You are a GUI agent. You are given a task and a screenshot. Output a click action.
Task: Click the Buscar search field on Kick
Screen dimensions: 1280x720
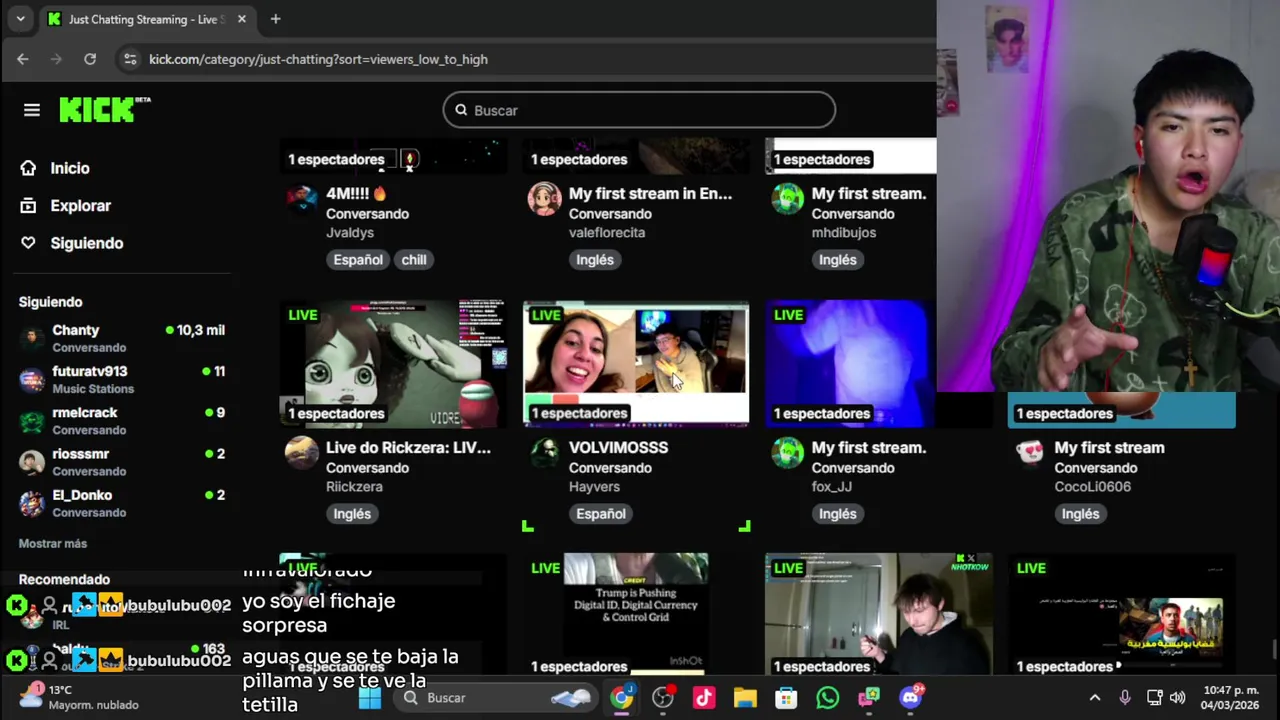[x=639, y=110]
